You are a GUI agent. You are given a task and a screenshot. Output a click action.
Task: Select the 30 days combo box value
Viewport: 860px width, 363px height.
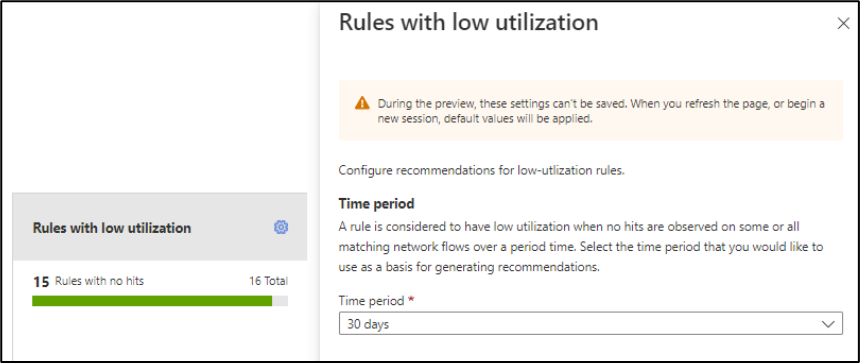(591, 324)
